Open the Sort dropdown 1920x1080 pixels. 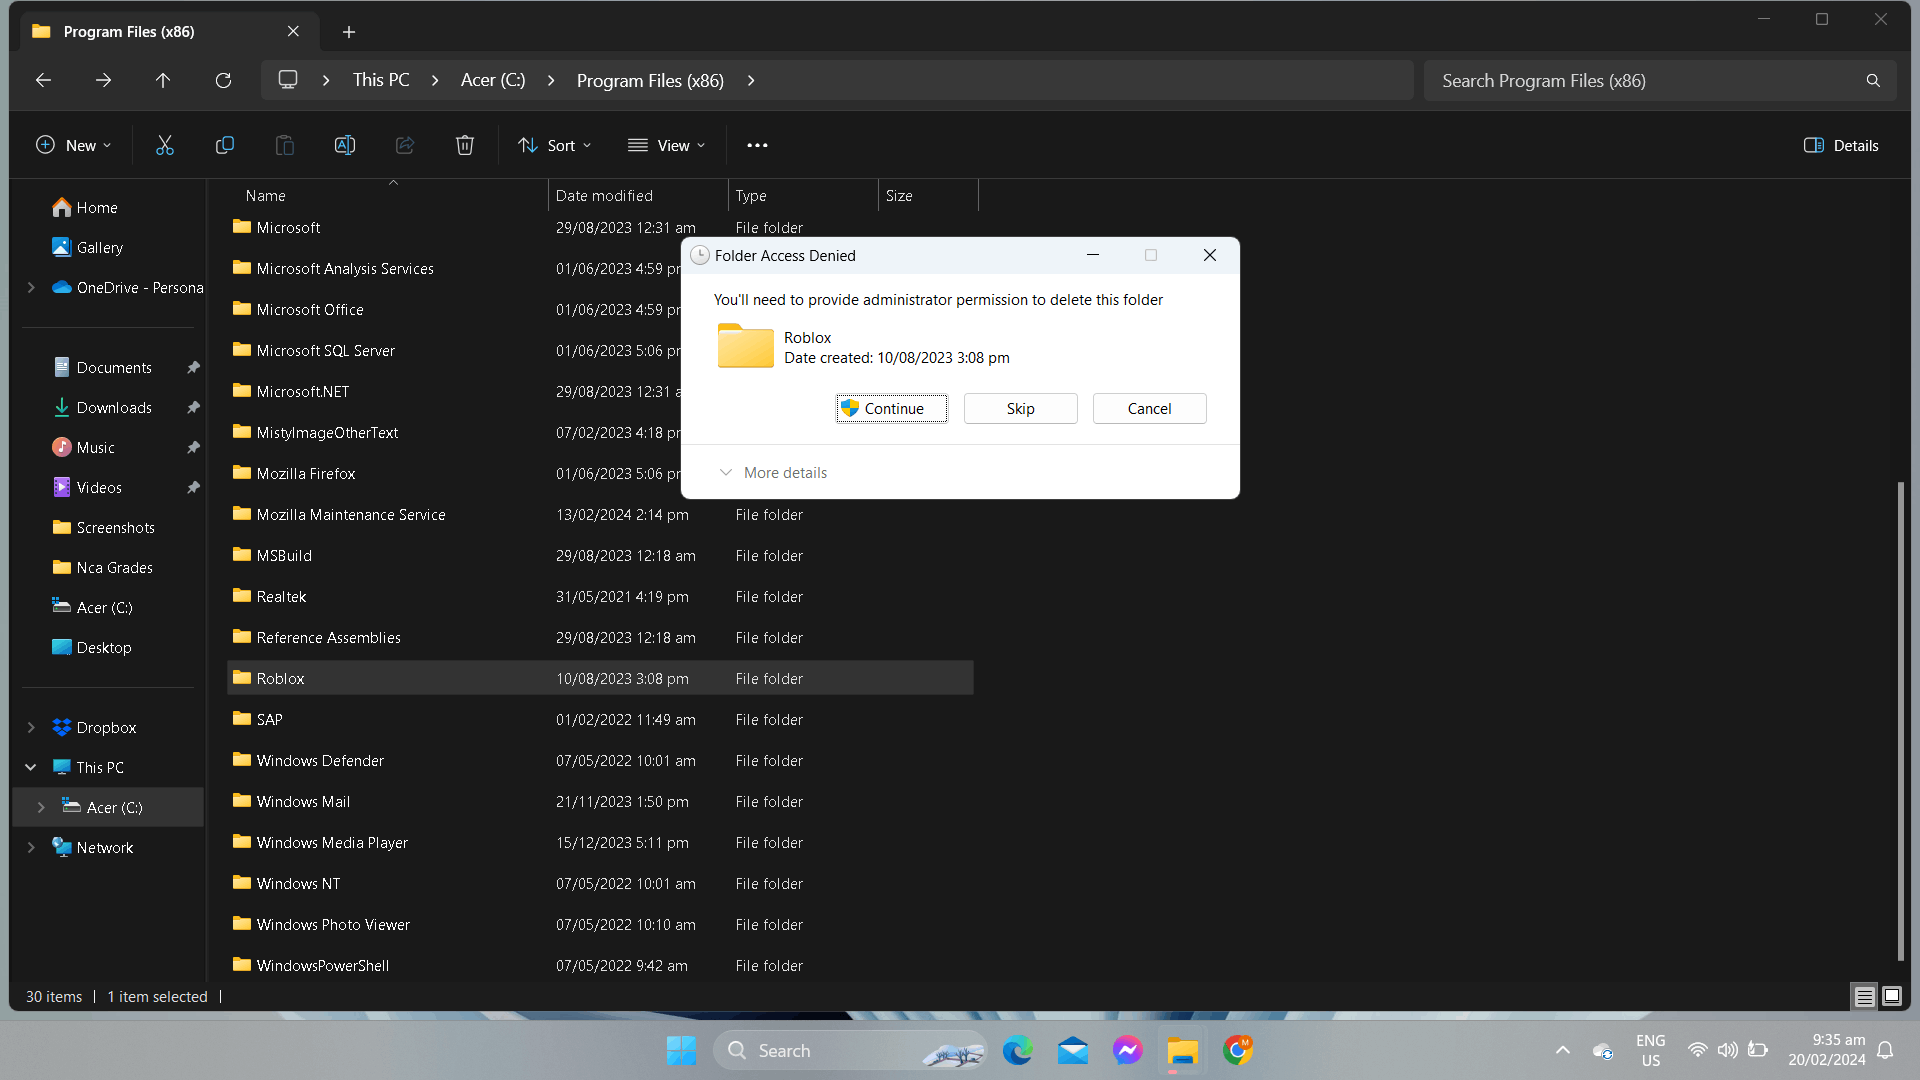tap(555, 145)
